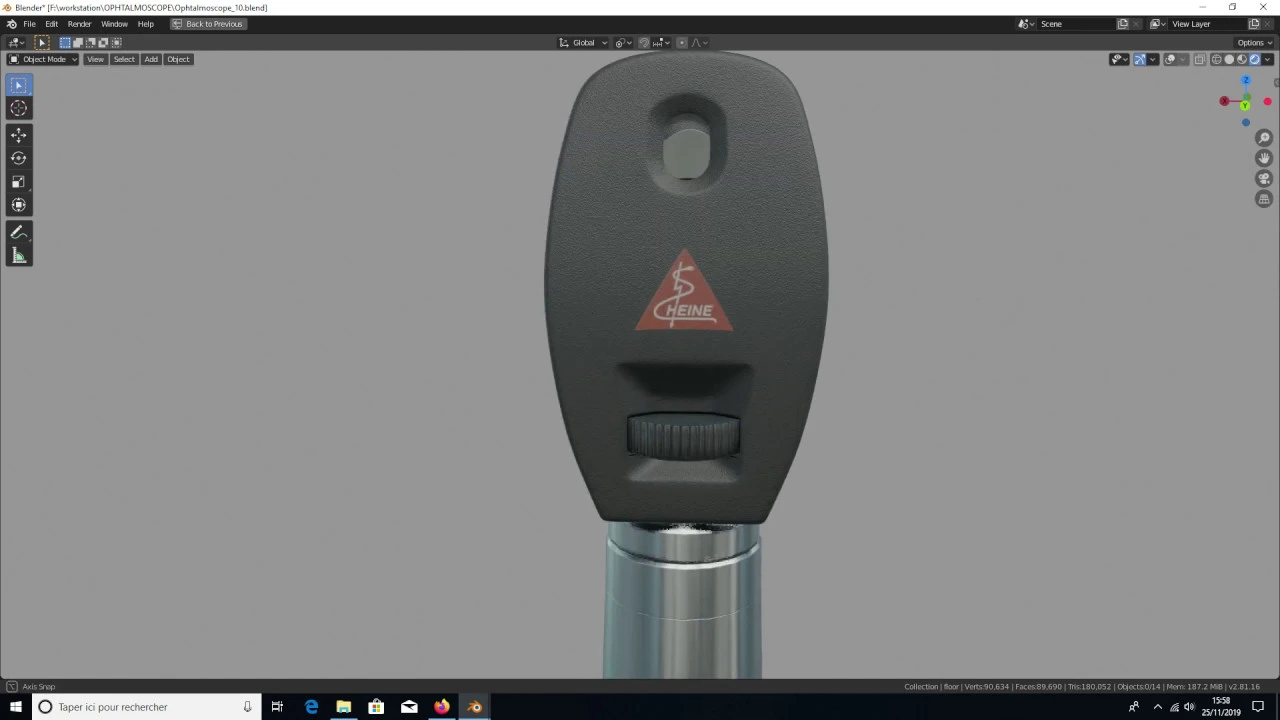Viewport: 1280px width, 720px height.
Task: Open Firefox from the taskbar
Action: (x=442, y=707)
